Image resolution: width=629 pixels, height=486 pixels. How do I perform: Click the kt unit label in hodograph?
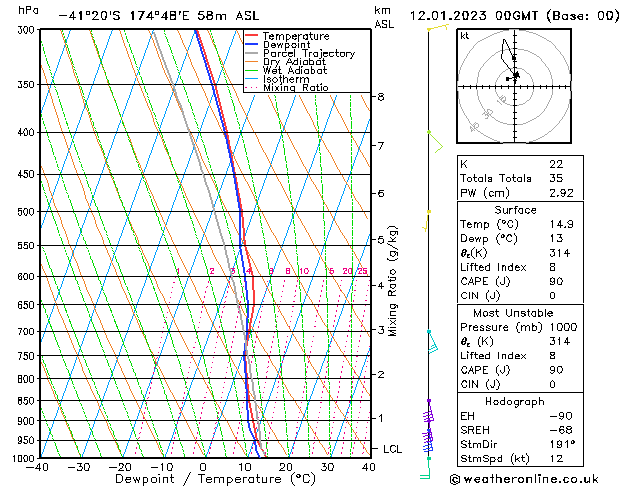[x=465, y=36]
